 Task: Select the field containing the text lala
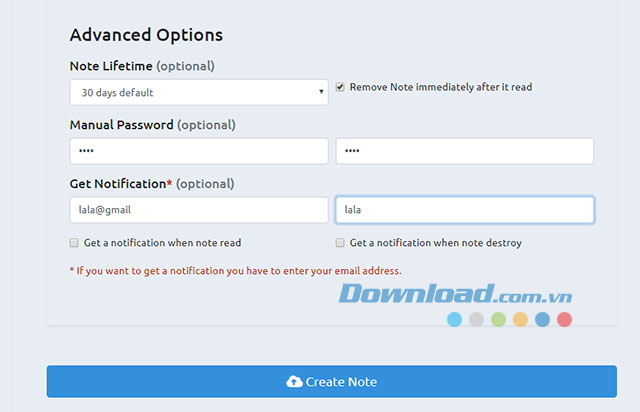pos(464,210)
